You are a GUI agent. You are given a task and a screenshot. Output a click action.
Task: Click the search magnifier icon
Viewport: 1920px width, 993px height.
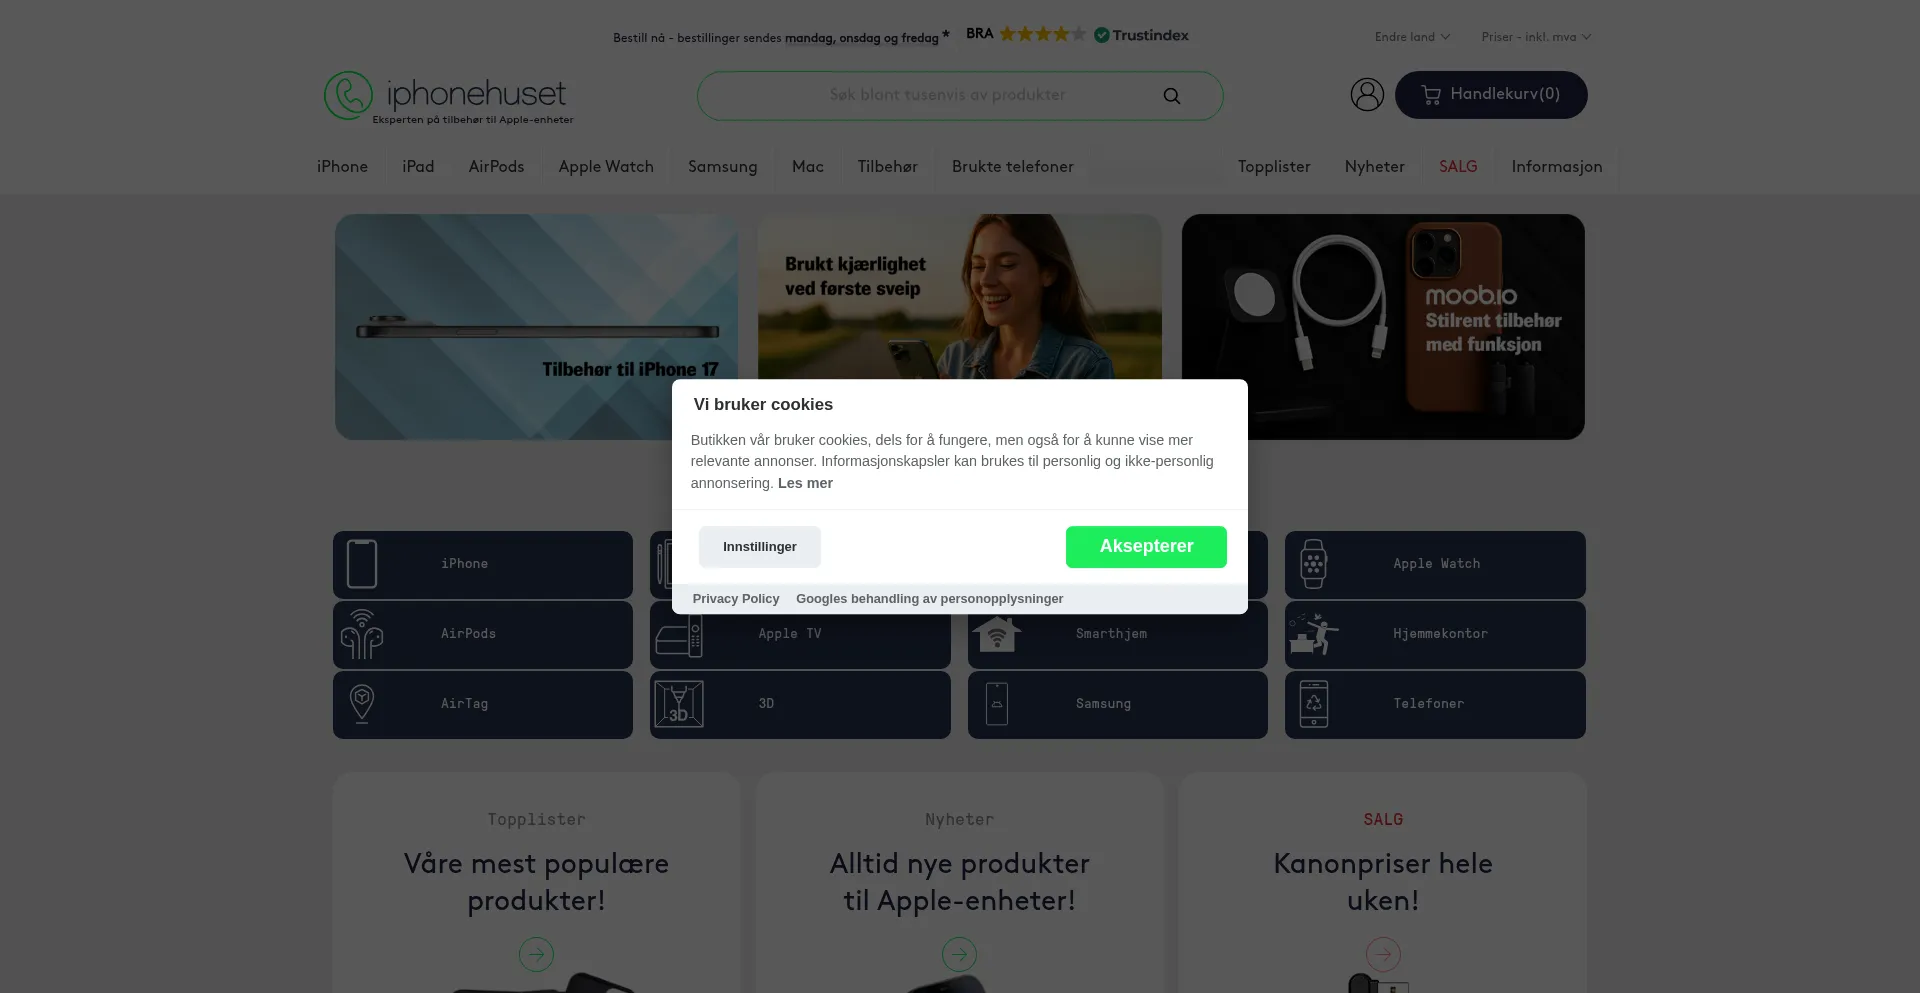[x=1171, y=96]
